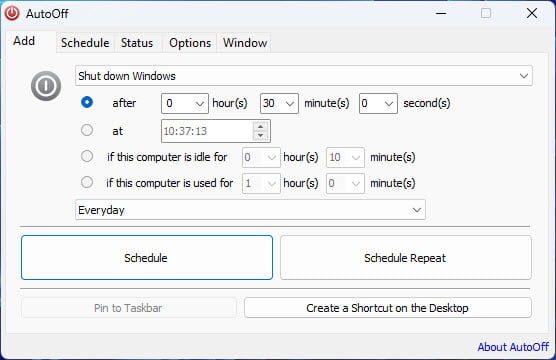The width and height of the screenshot is (556, 360).
Task: Click Create a Shortcut on the Desktop
Action: (x=388, y=308)
